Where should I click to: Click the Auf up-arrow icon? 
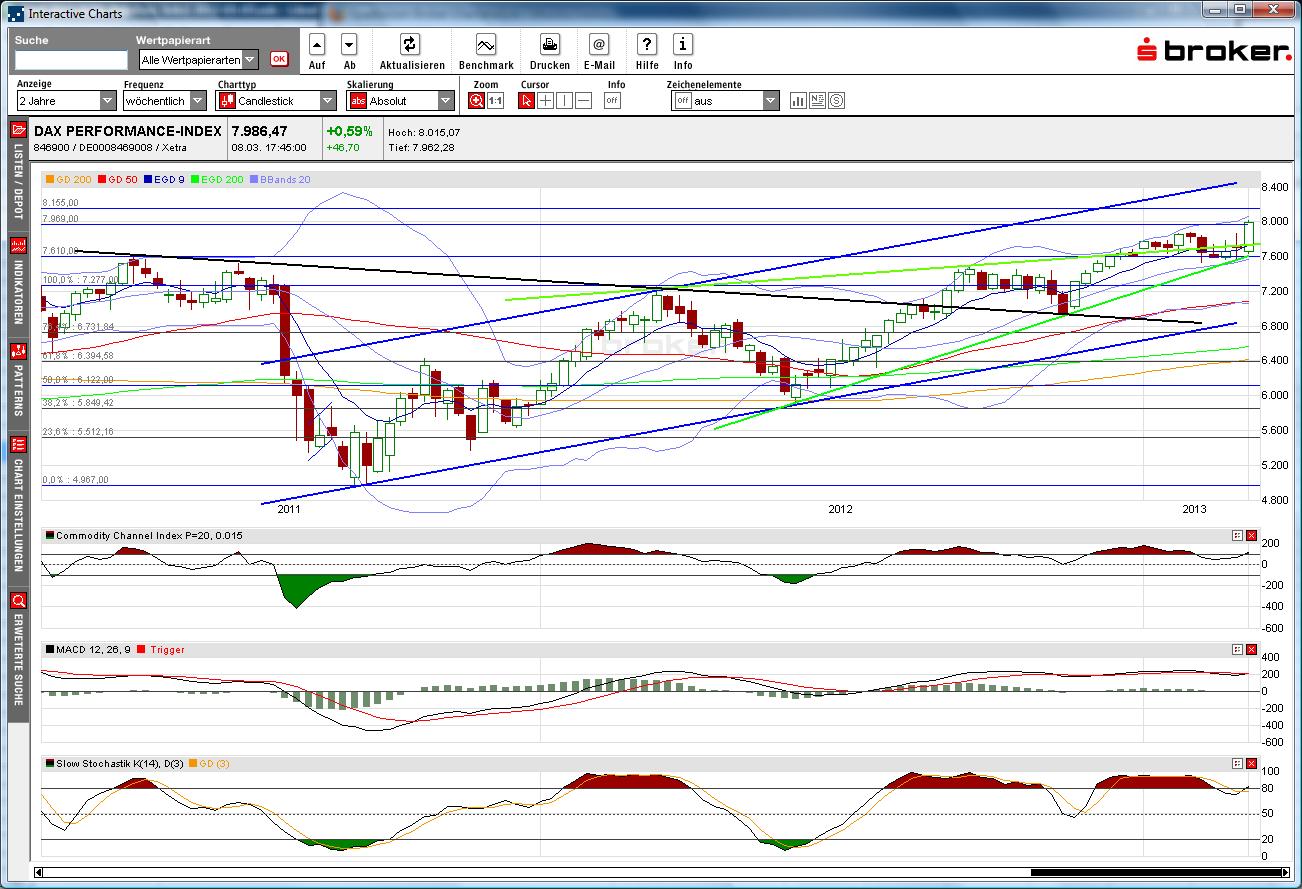(x=317, y=44)
